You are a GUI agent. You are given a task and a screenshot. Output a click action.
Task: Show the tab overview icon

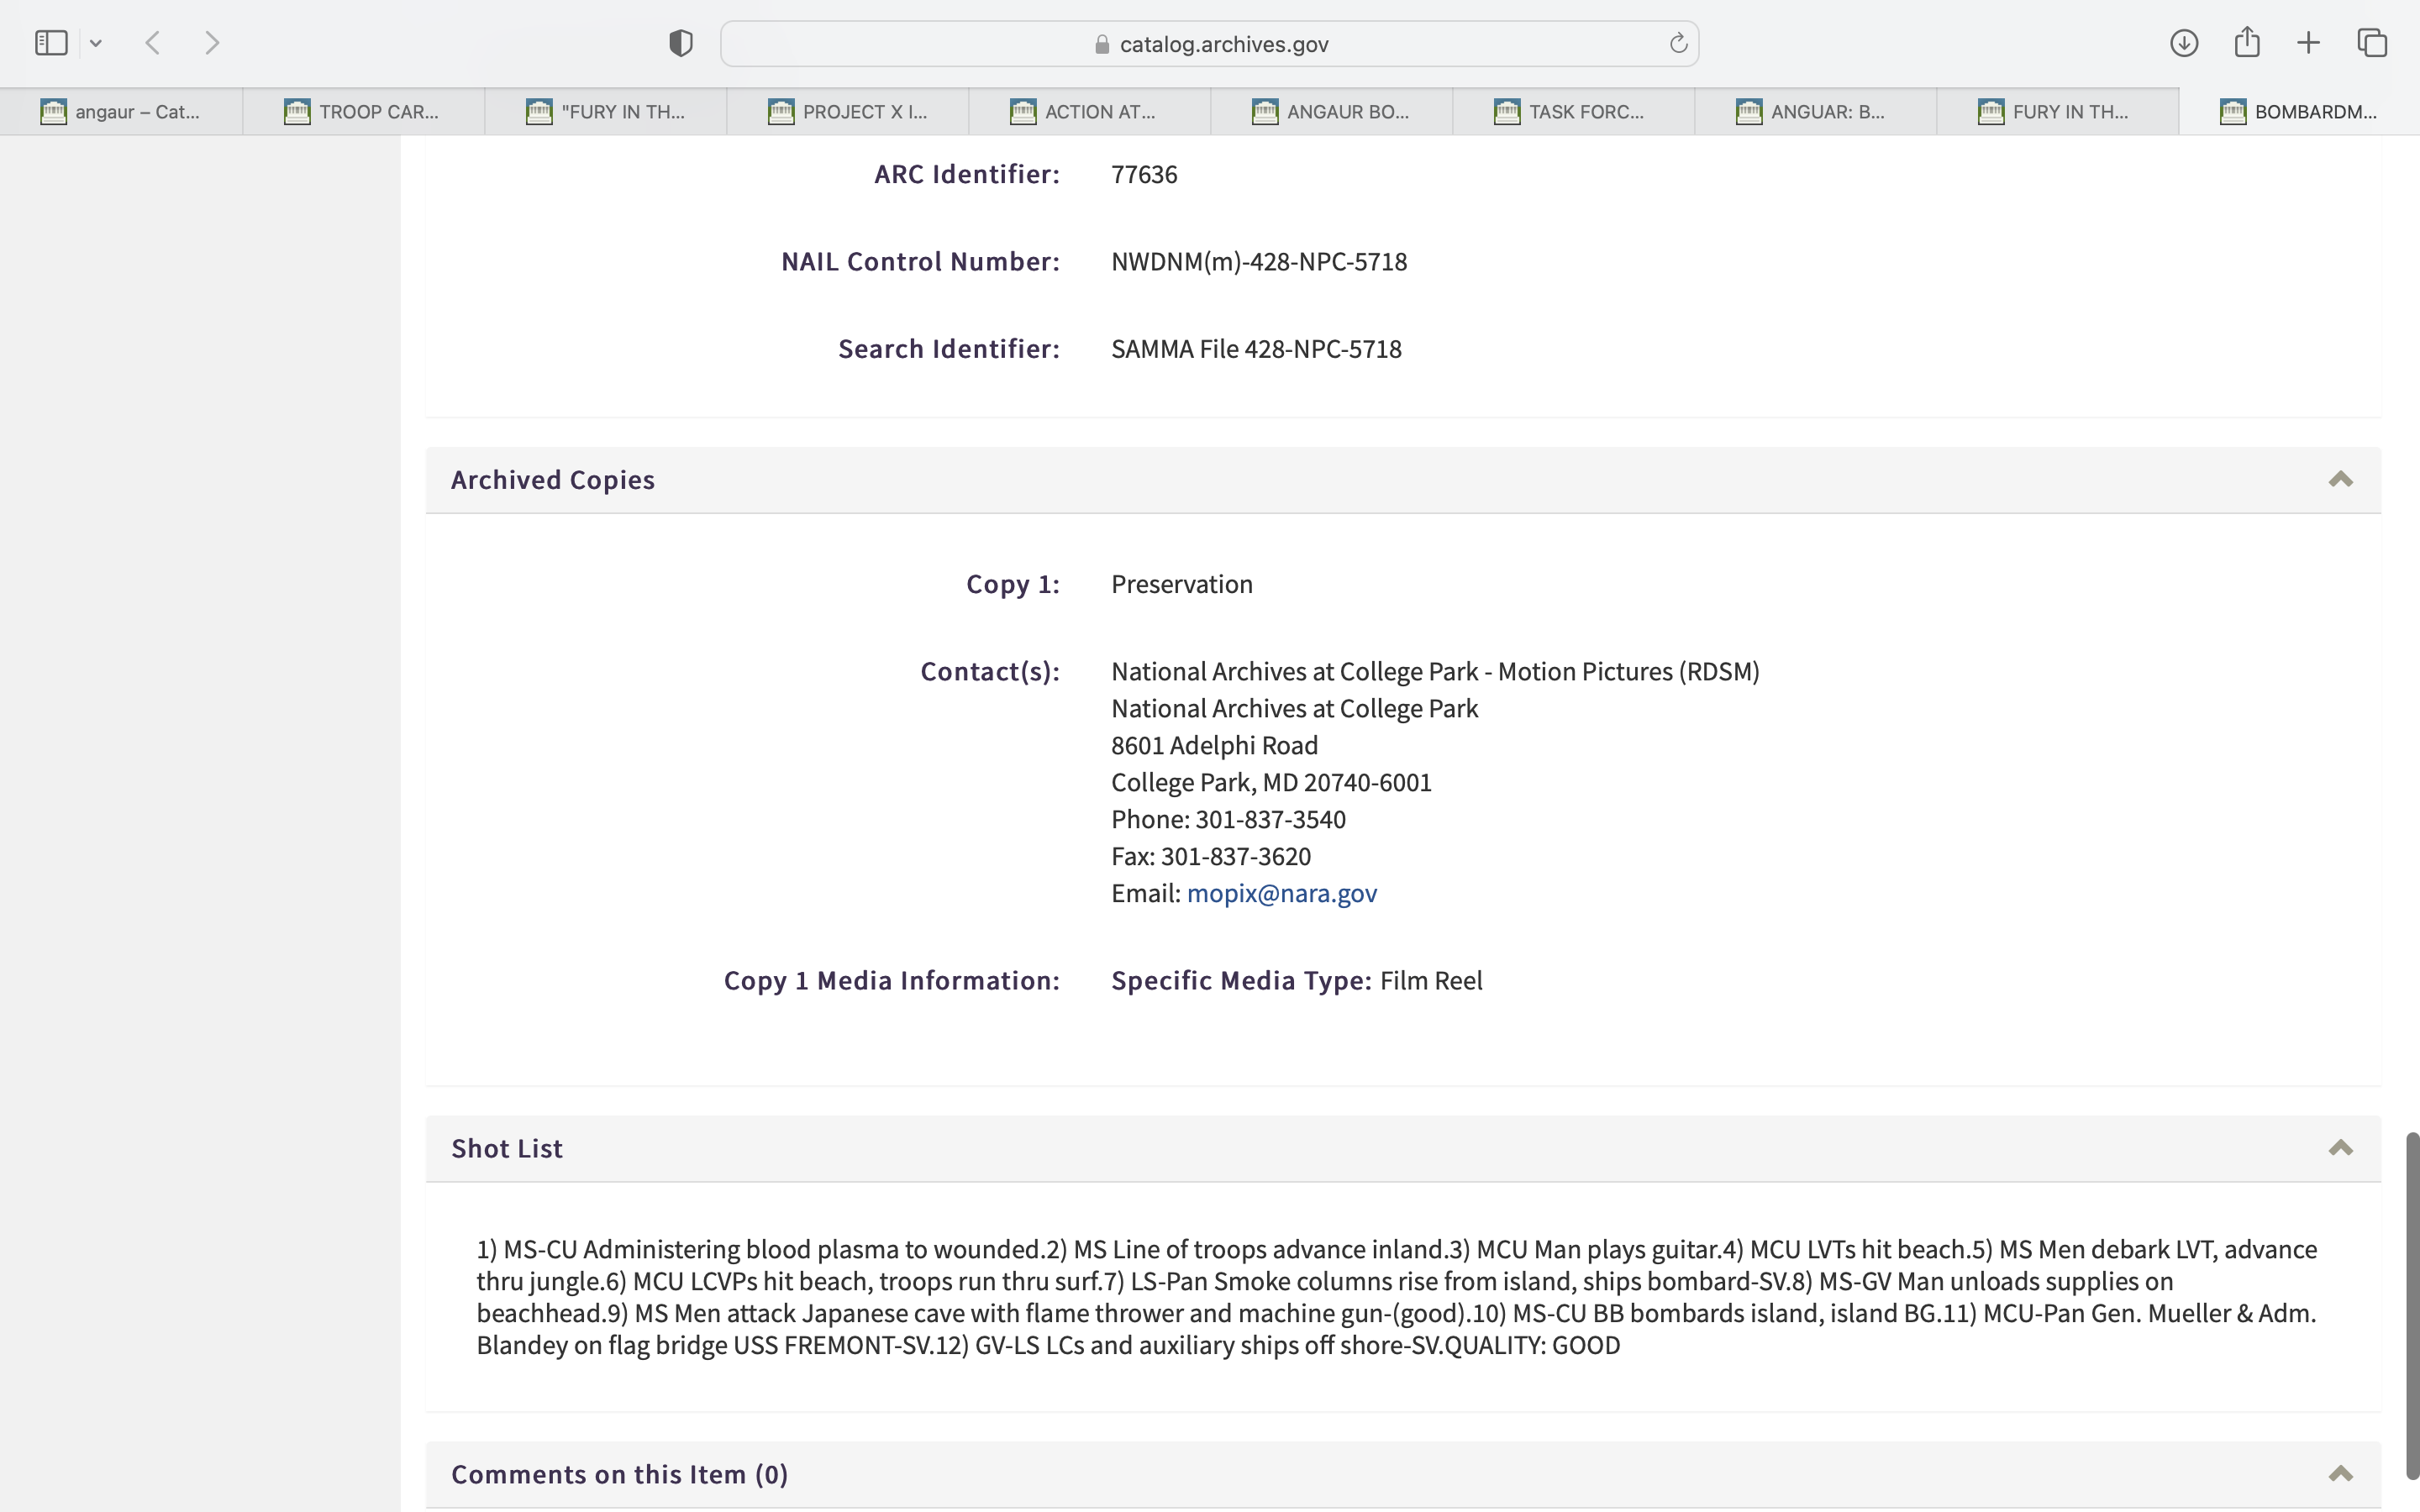coord(2372,43)
